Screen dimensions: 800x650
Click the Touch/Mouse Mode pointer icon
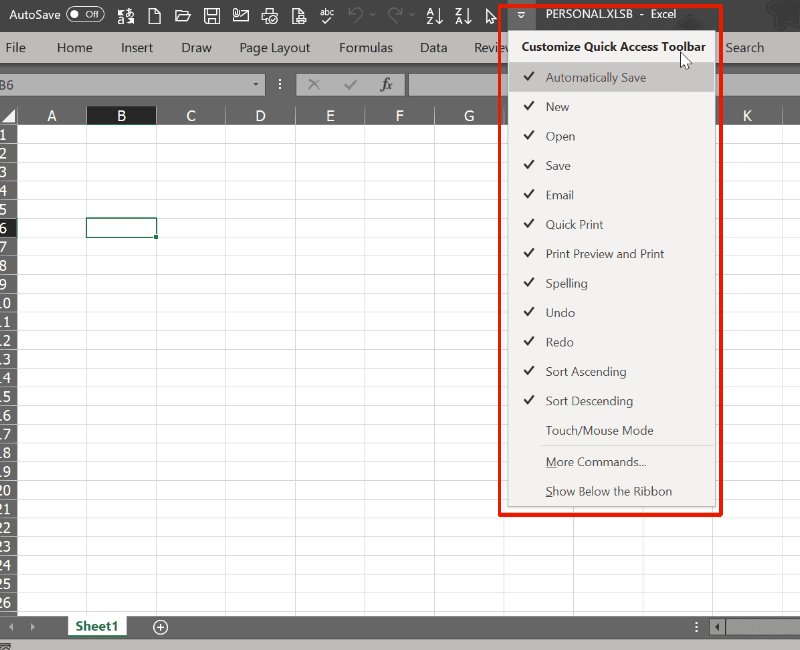pyautogui.click(x=491, y=16)
